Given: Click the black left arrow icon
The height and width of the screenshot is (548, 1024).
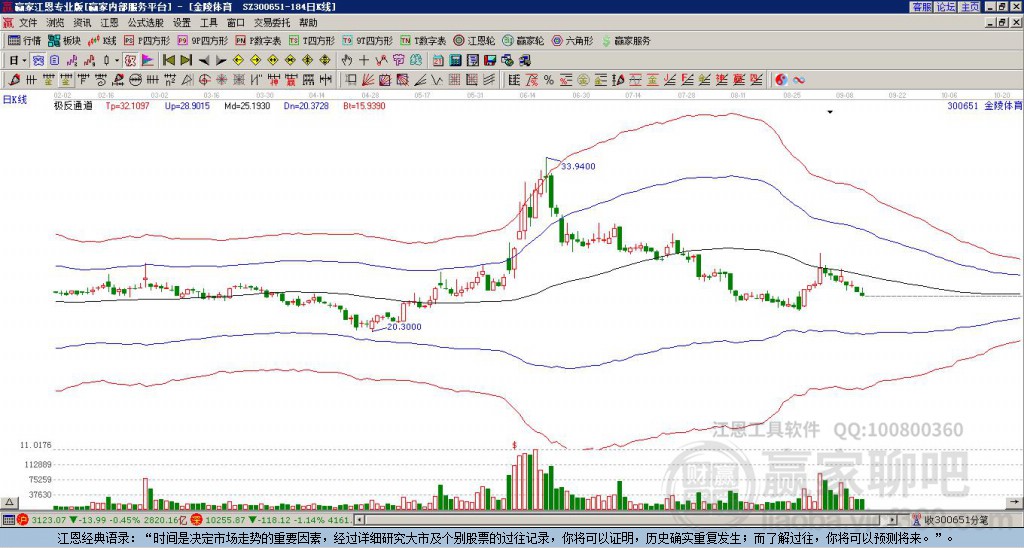Looking at the screenshot, I should 204,61.
